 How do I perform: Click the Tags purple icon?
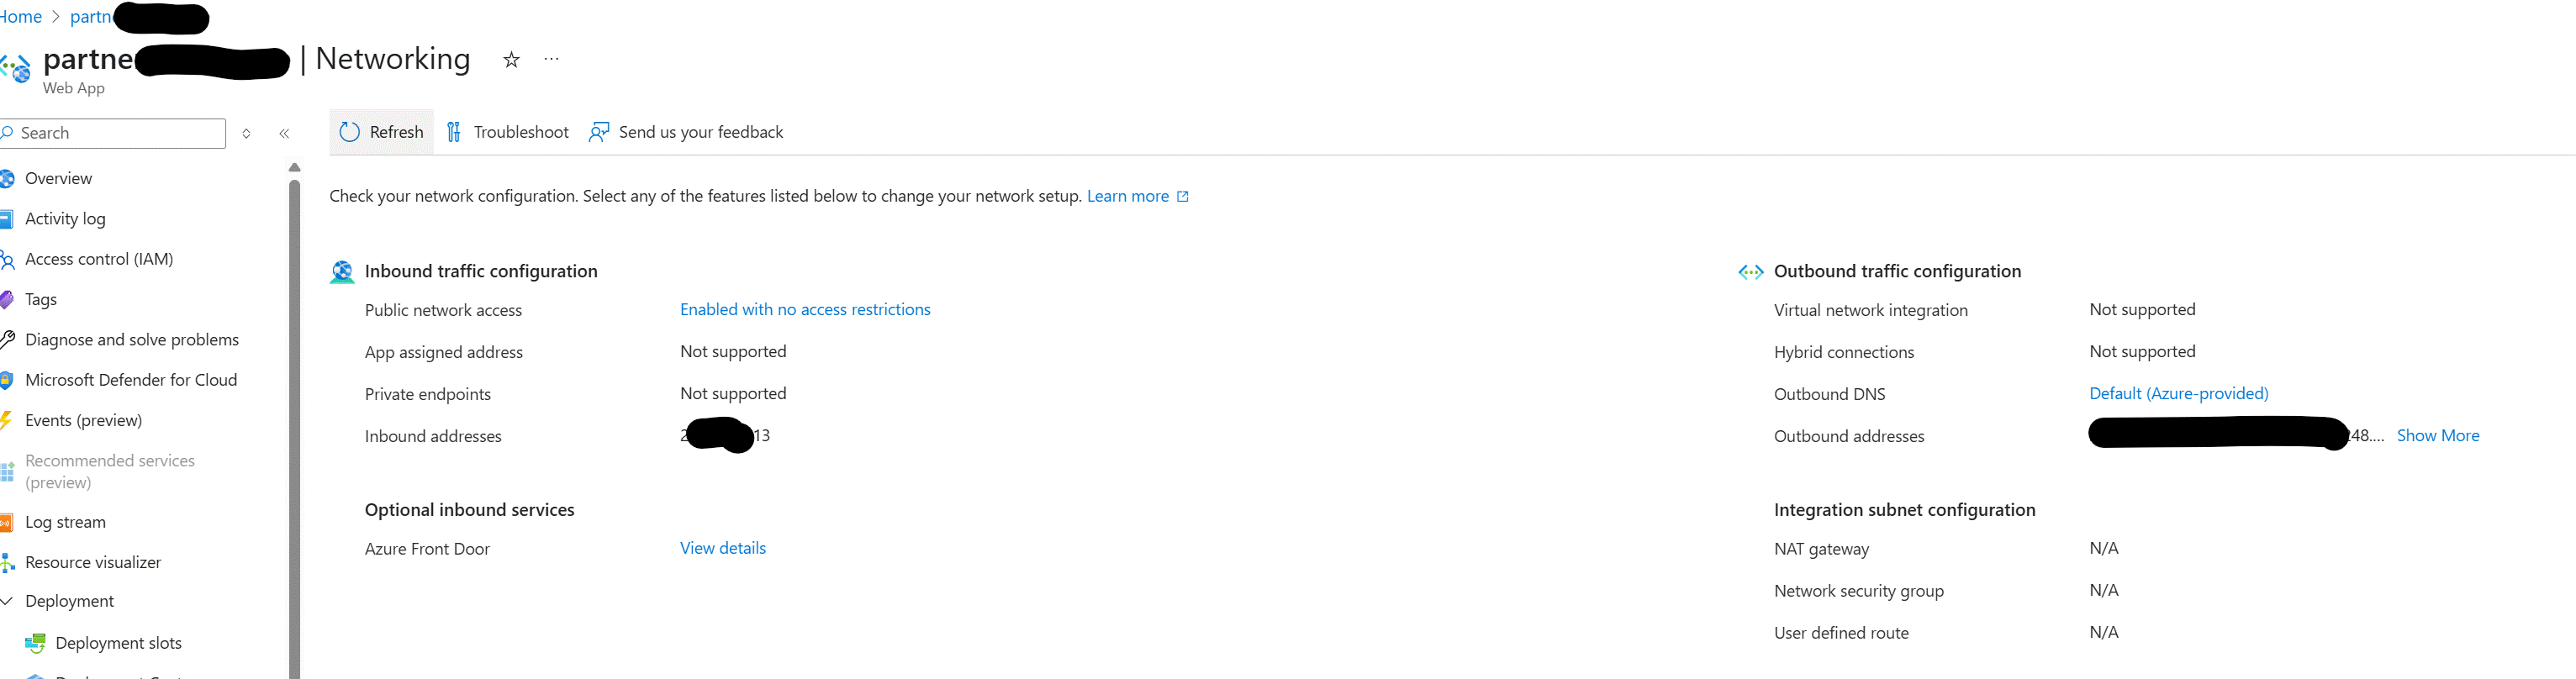(x=6, y=299)
